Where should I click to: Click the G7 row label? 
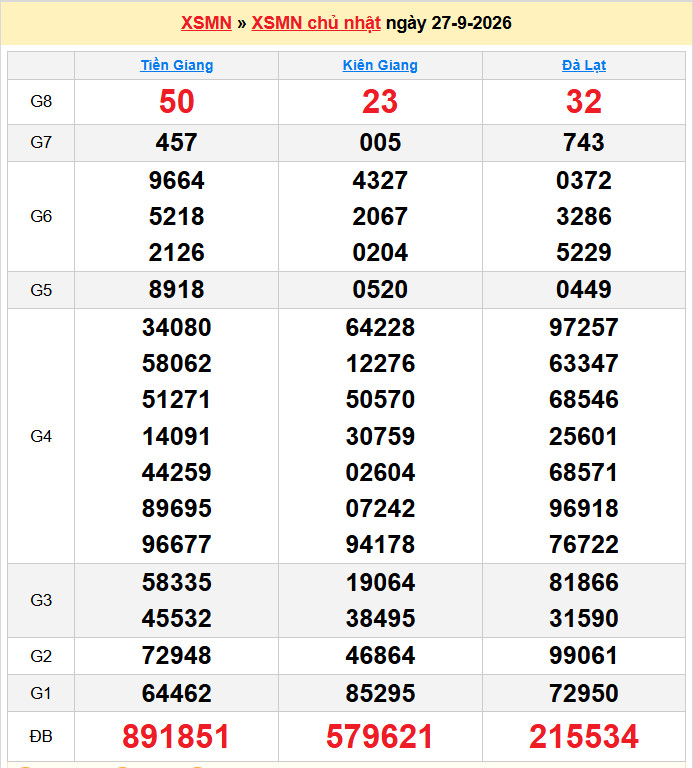(41, 143)
